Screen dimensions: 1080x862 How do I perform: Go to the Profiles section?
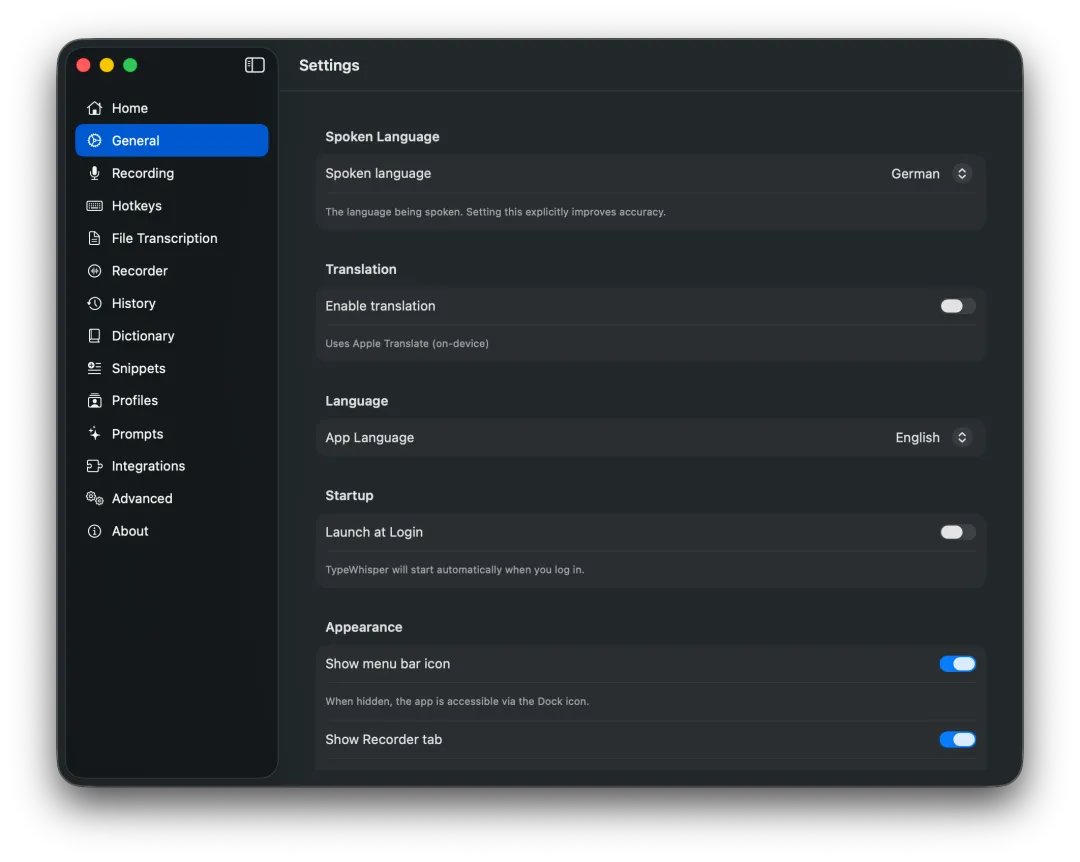135,400
